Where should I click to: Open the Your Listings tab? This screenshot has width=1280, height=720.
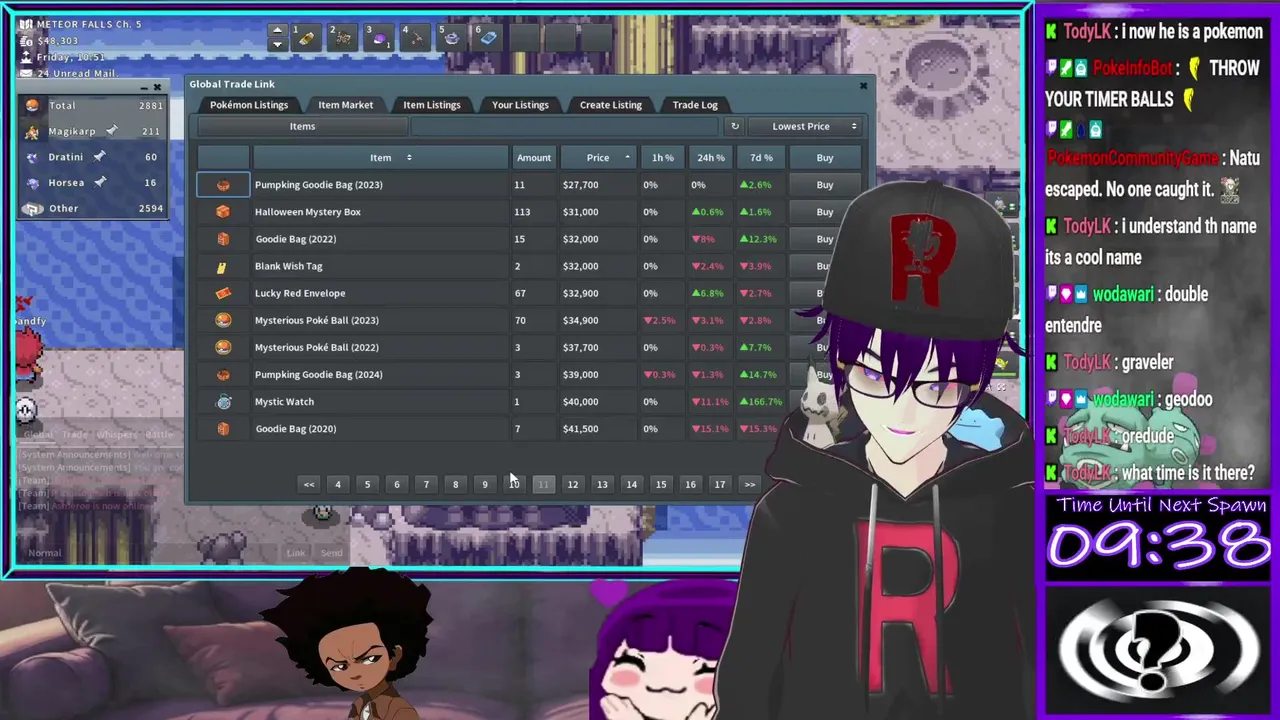click(x=520, y=105)
